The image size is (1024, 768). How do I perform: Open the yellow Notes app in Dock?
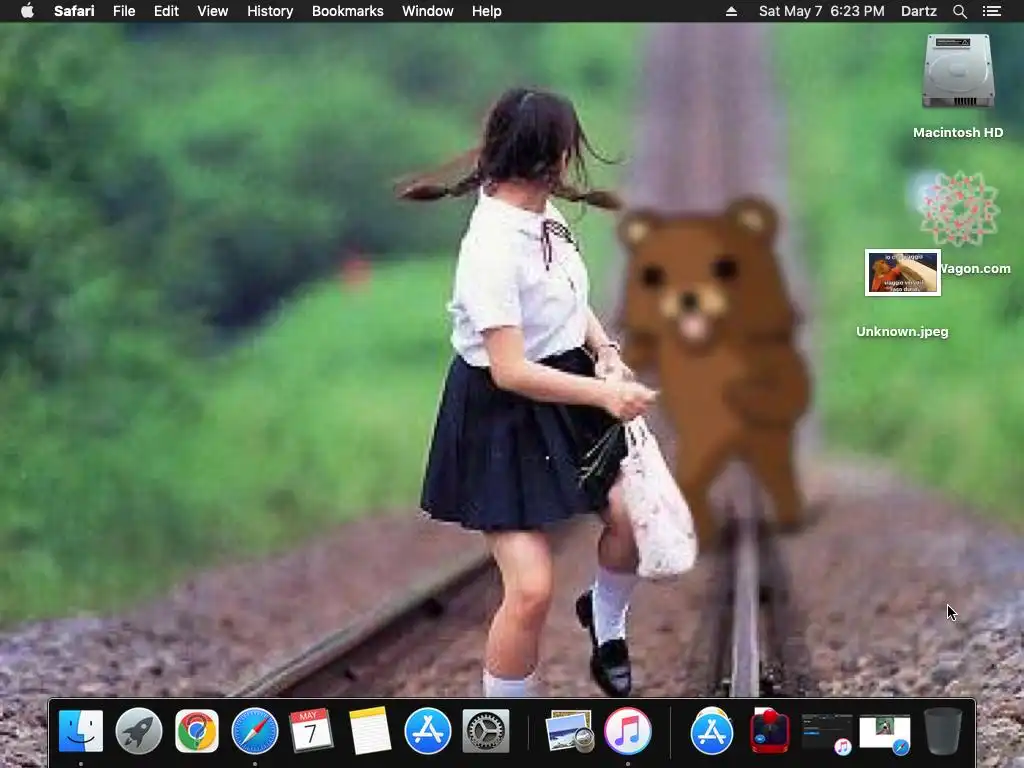pyautogui.click(x=370, y=731)
